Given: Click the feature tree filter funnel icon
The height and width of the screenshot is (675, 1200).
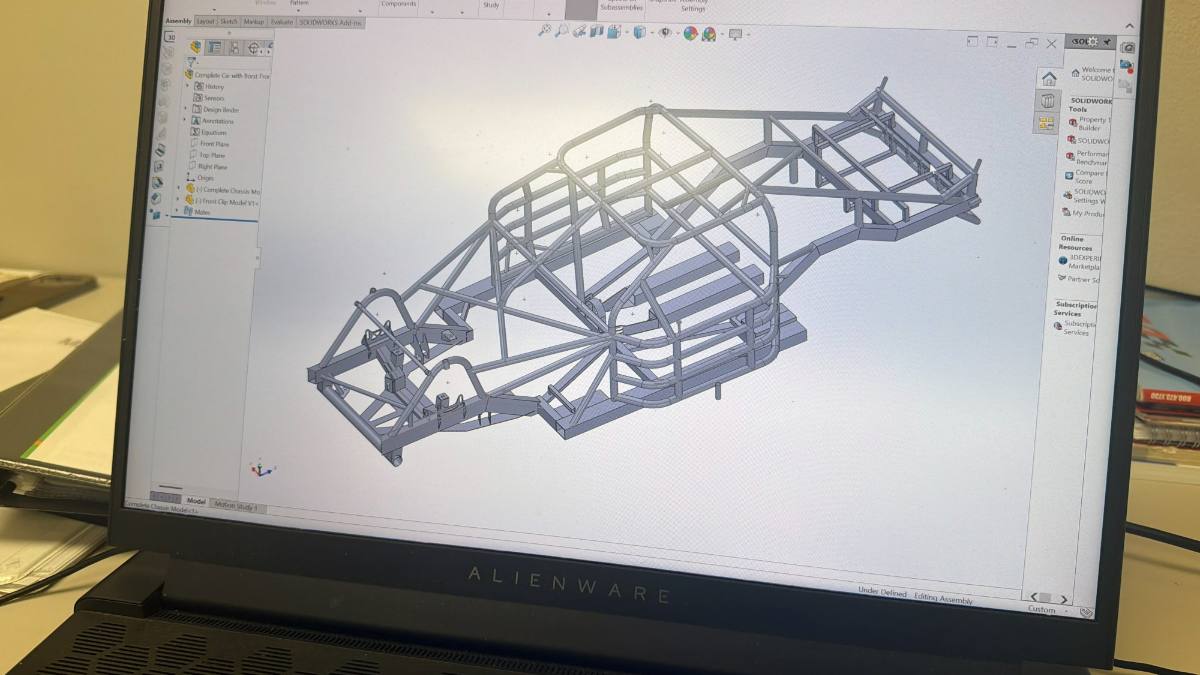Looking at the screenshot, I should coord(190,62).
